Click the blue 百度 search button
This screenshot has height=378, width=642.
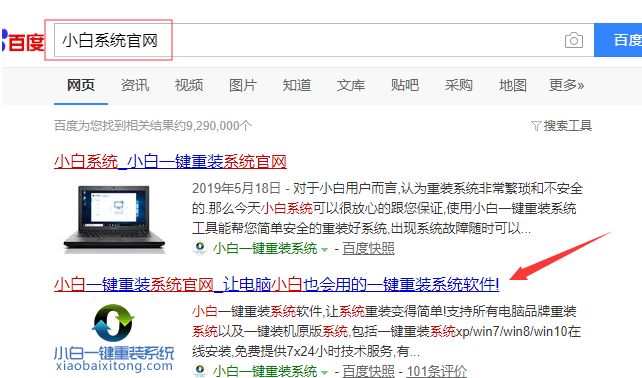point(618,40)
